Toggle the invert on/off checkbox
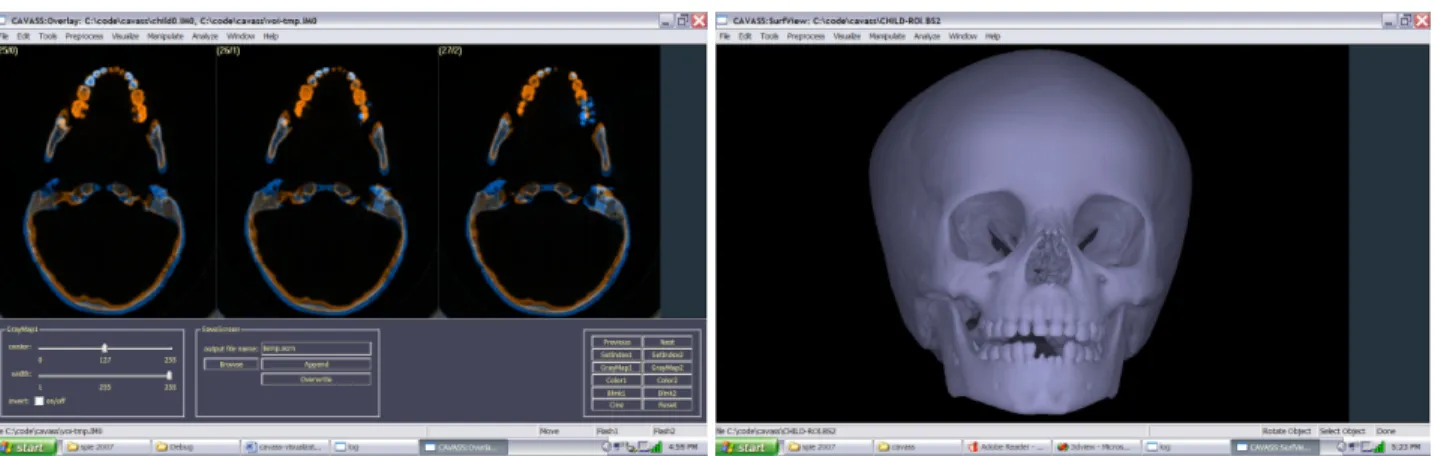This screenshot has height=456, width=1435. tap(39, 401)
